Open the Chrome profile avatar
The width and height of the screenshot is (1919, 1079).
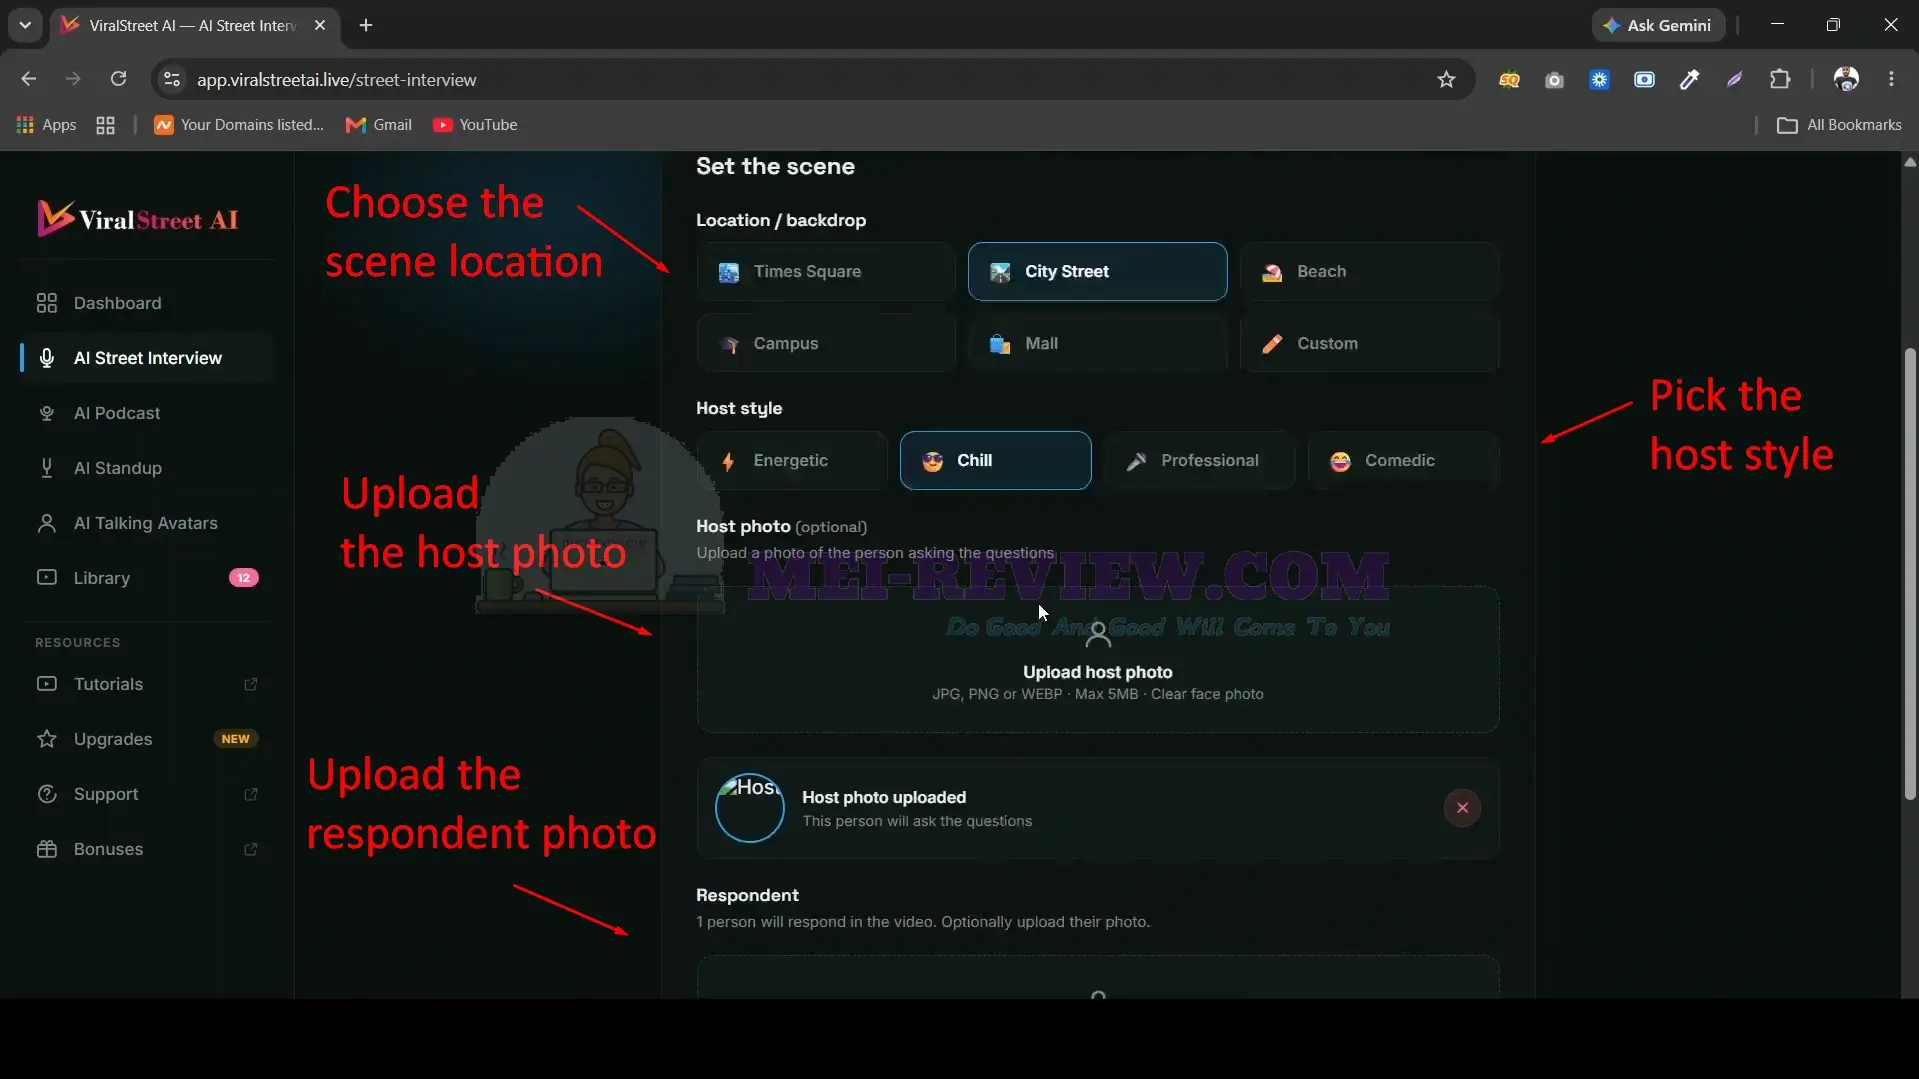pos(1846,79)
